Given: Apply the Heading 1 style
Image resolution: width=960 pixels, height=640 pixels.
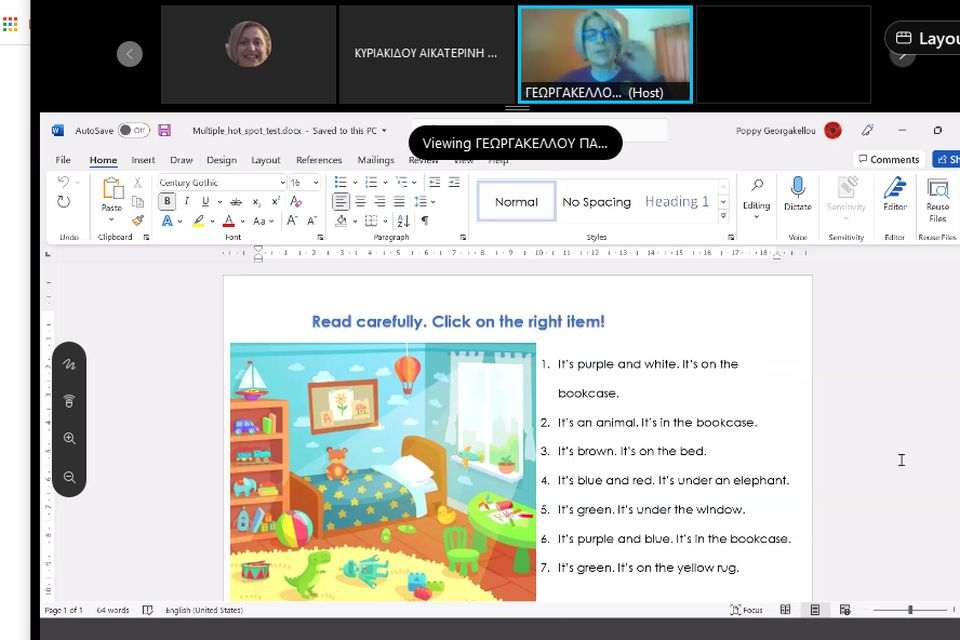Looking at the screenshot, I should pyautogui.click(x=677, y=201).
